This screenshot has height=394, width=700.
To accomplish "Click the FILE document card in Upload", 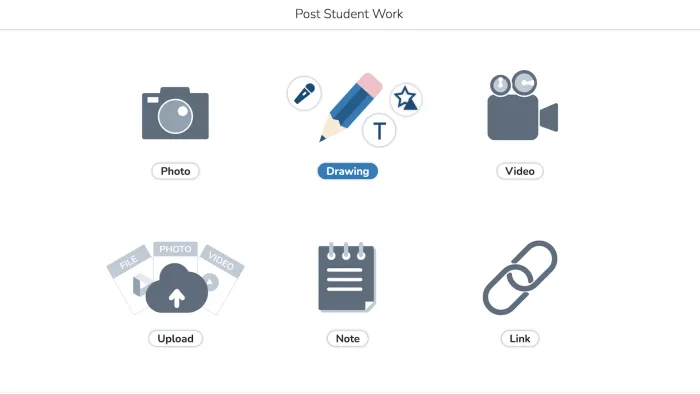I will 128,279.
